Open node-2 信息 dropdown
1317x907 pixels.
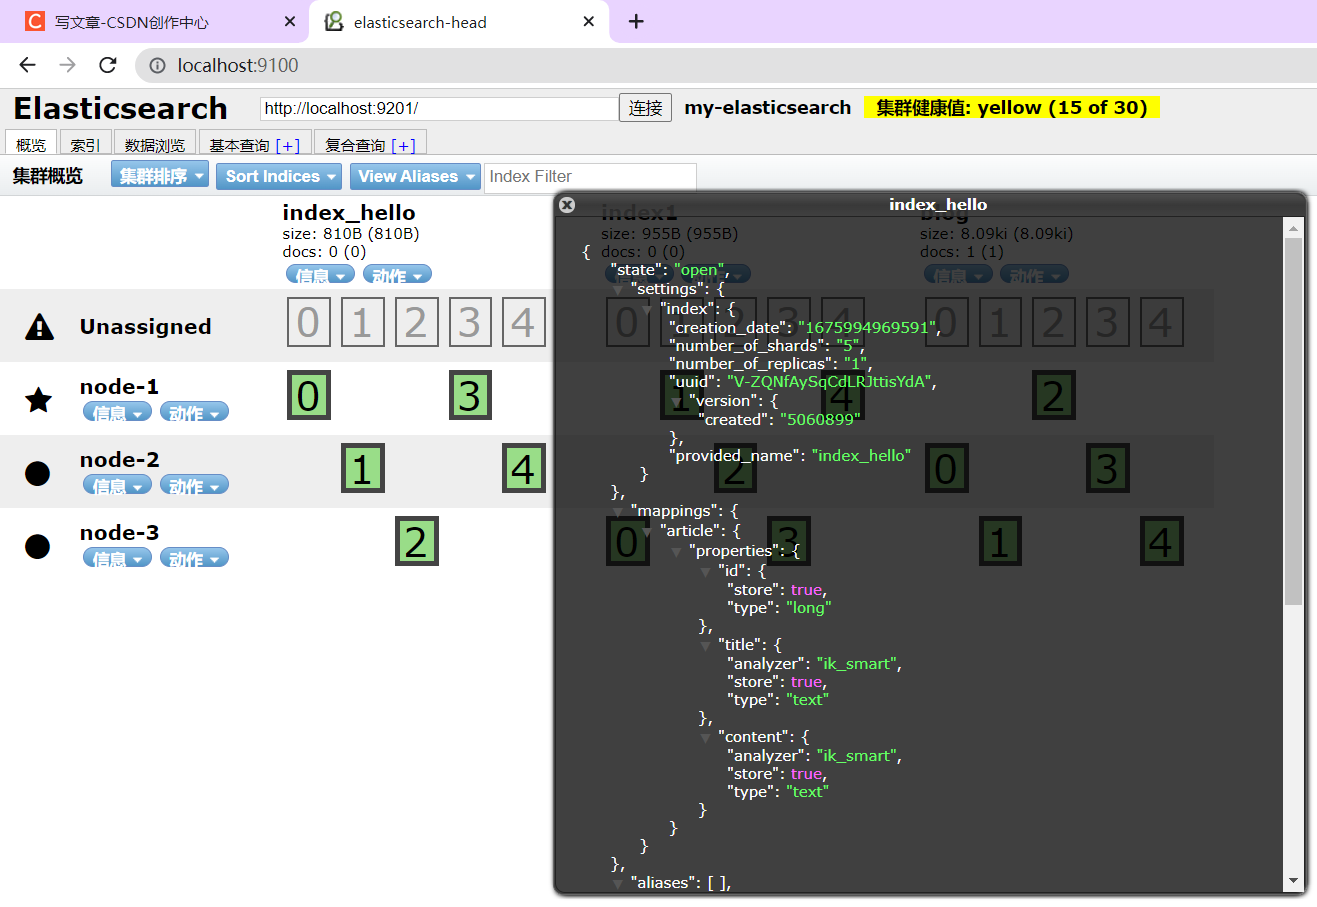click(x=117, y=485)
